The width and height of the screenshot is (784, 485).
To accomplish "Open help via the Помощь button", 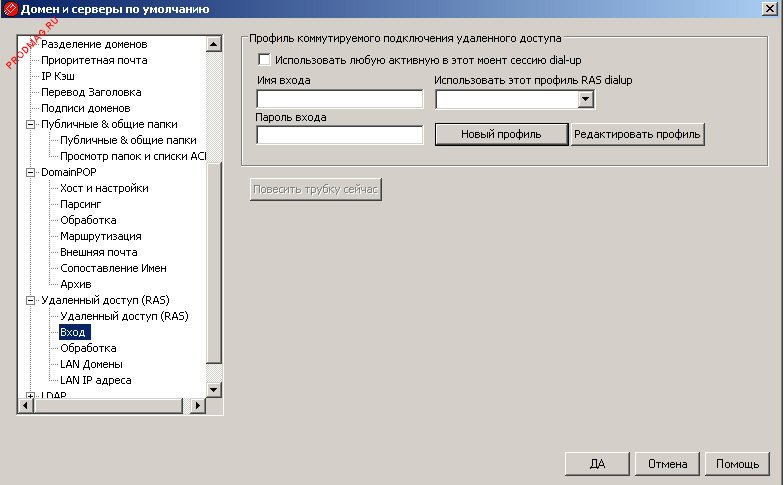I will [x=738, y=464].
